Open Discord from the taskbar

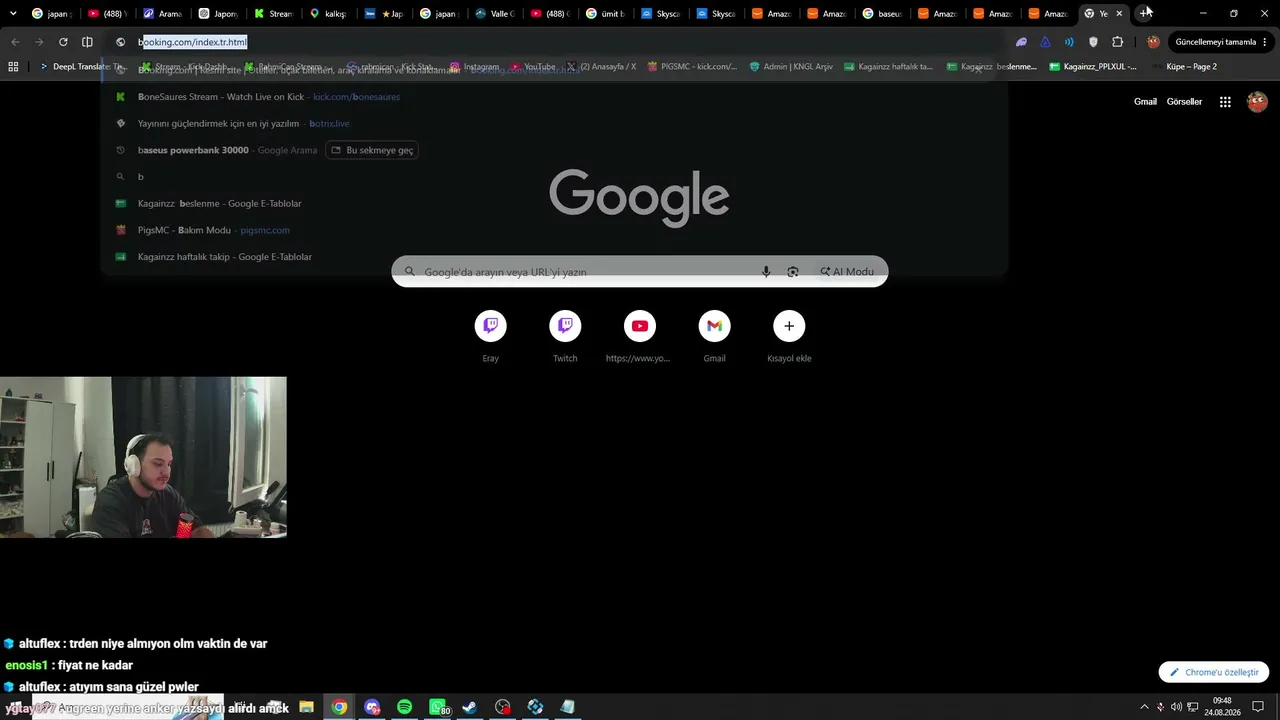click(x=372, y=707)
